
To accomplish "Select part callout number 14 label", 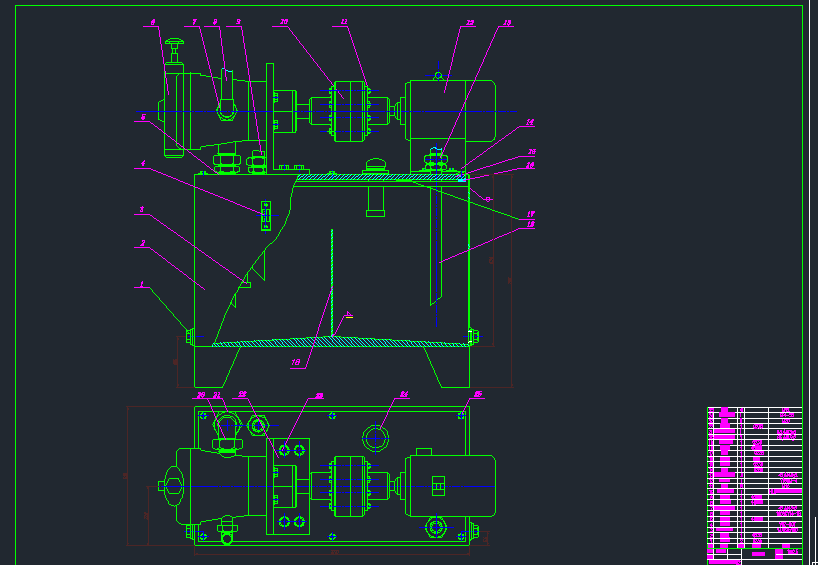I will pyautogui.click(x=530, y=123).
